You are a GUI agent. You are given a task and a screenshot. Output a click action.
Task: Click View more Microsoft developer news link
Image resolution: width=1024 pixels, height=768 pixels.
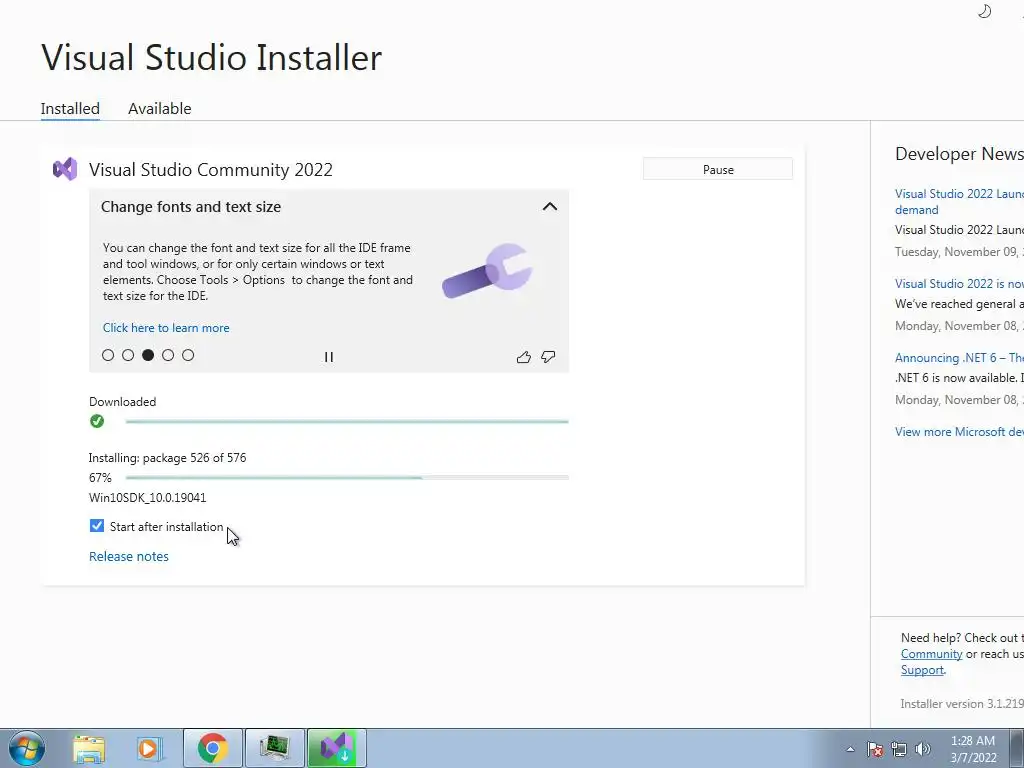[959, 432]
